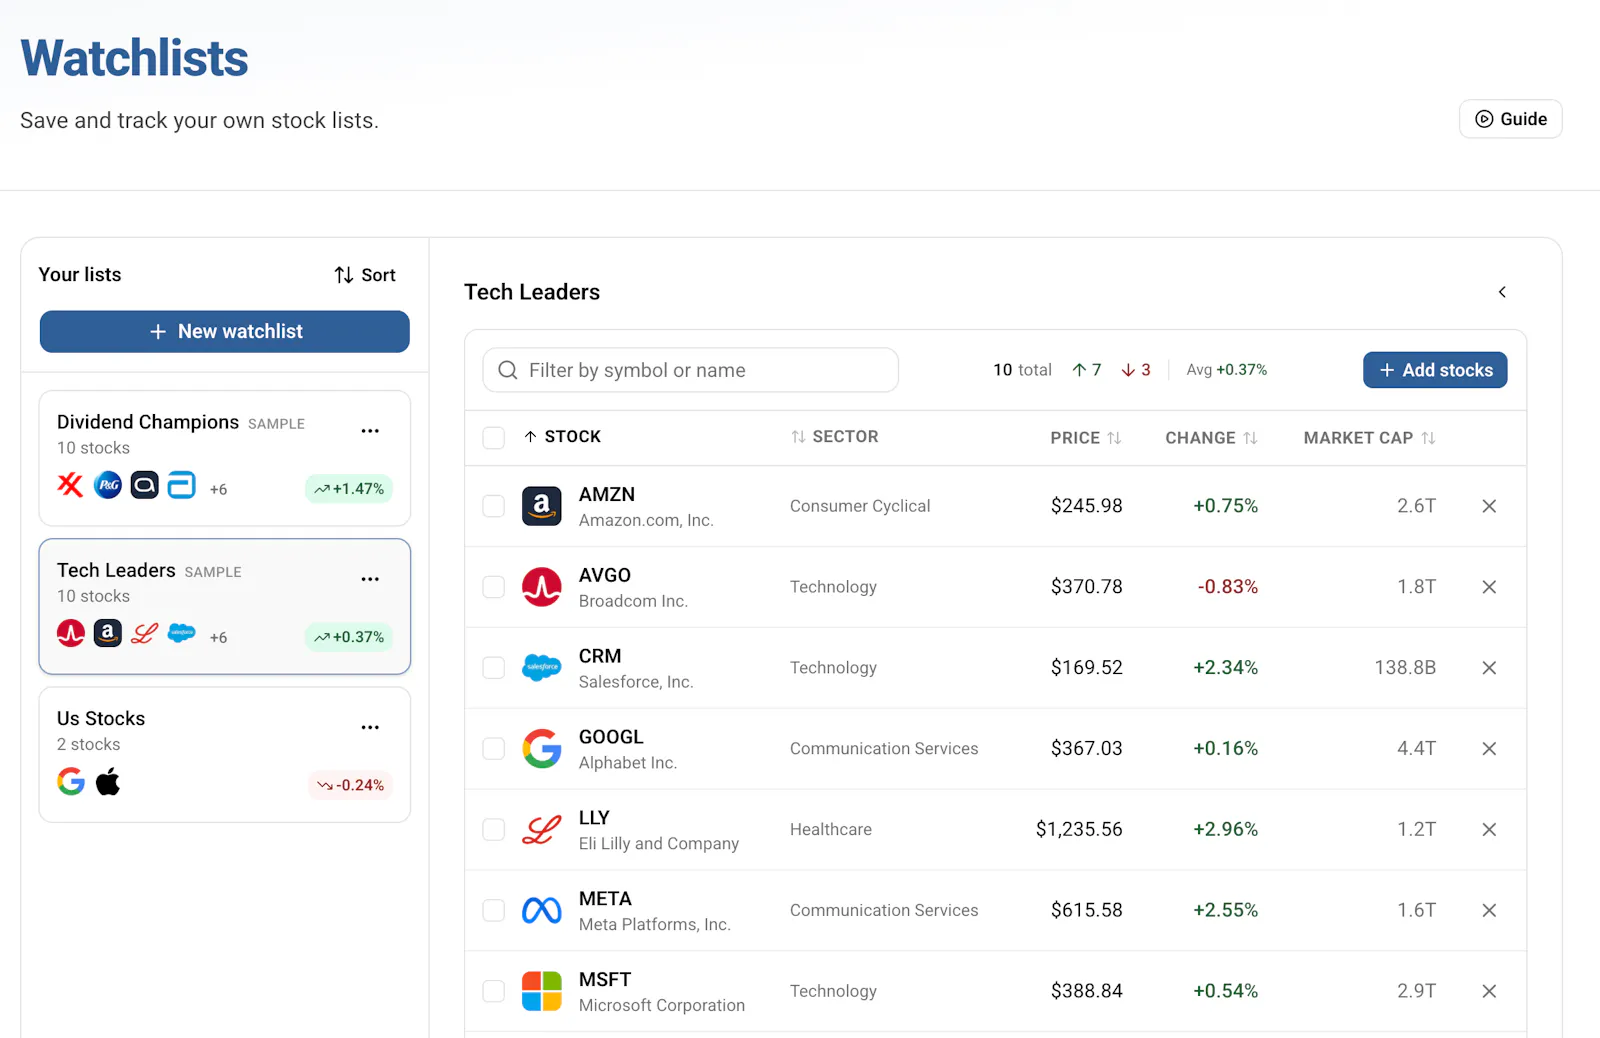Image resolution: width=1600 pixels, height=1038 pixels.
Task: Sort your watchlists
Action: (365, 275)
